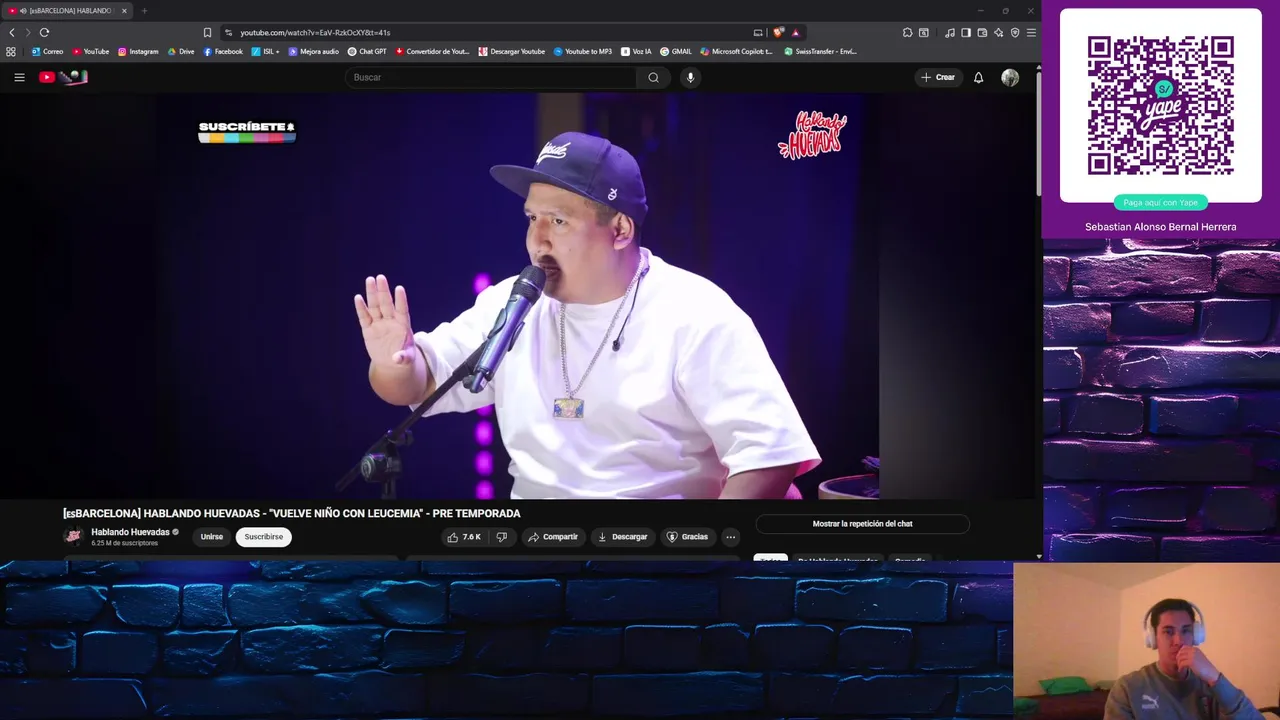Go to the YouTube home logo
This screenshot has width=1280, height=720.
click(x=63, y=77)
